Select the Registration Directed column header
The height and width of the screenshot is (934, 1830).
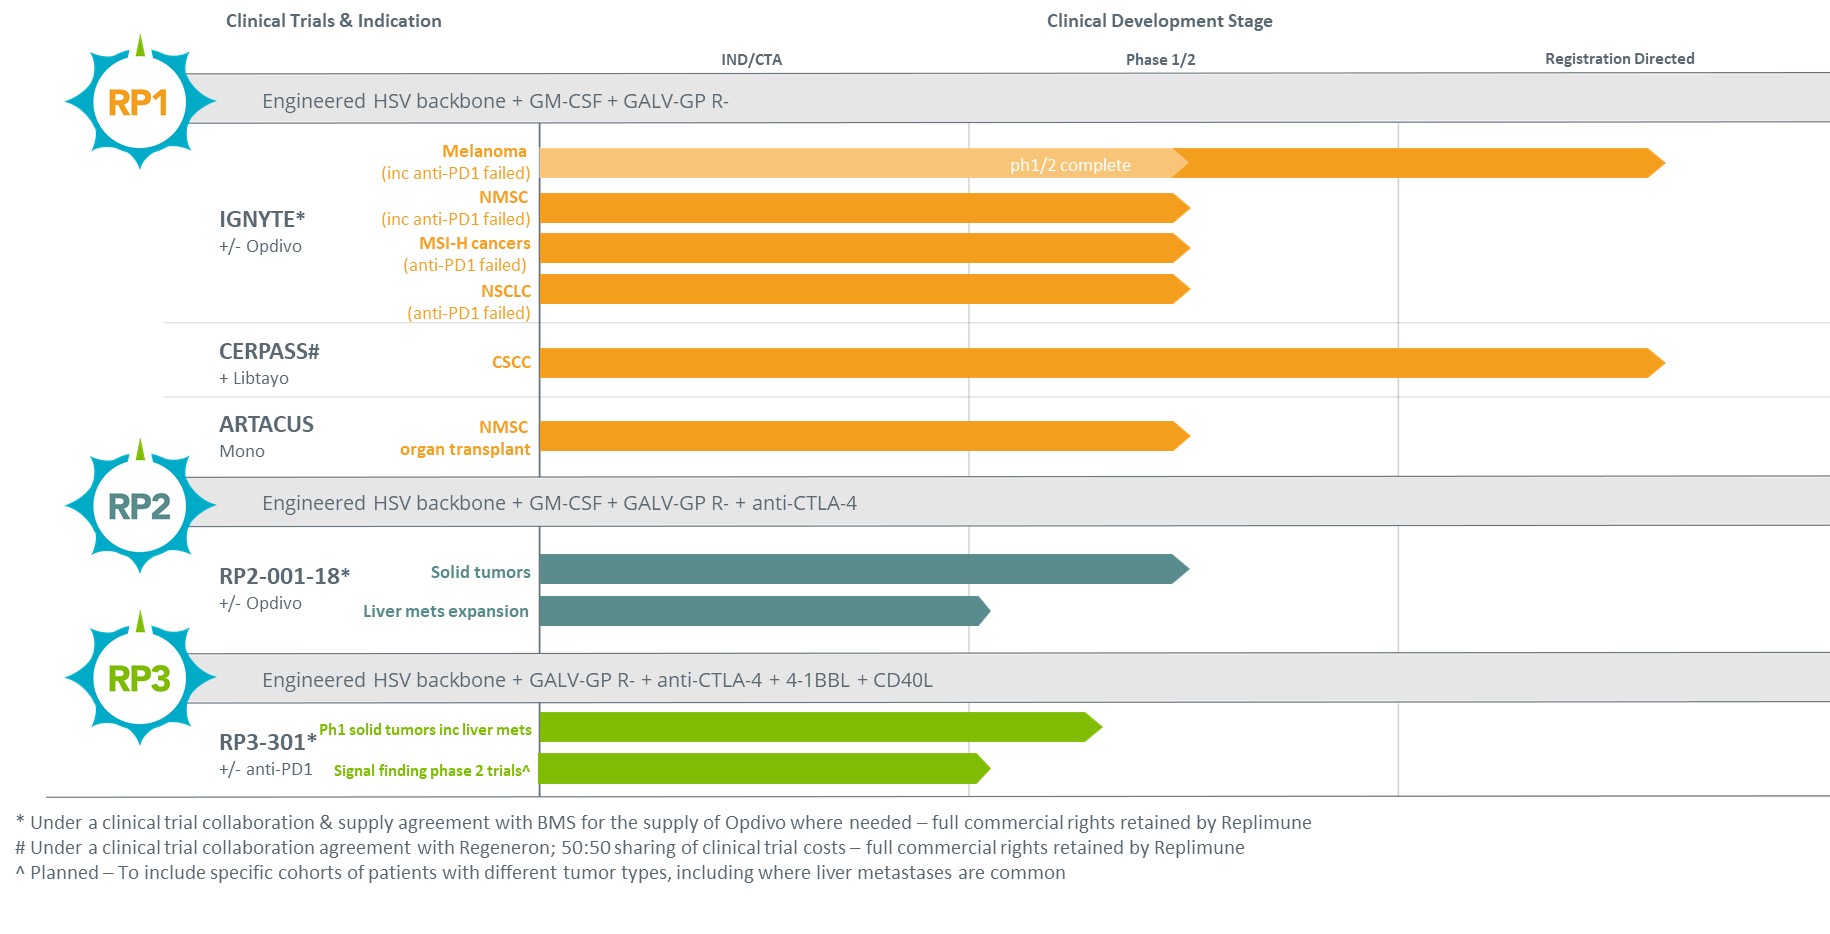[1619, 59]
